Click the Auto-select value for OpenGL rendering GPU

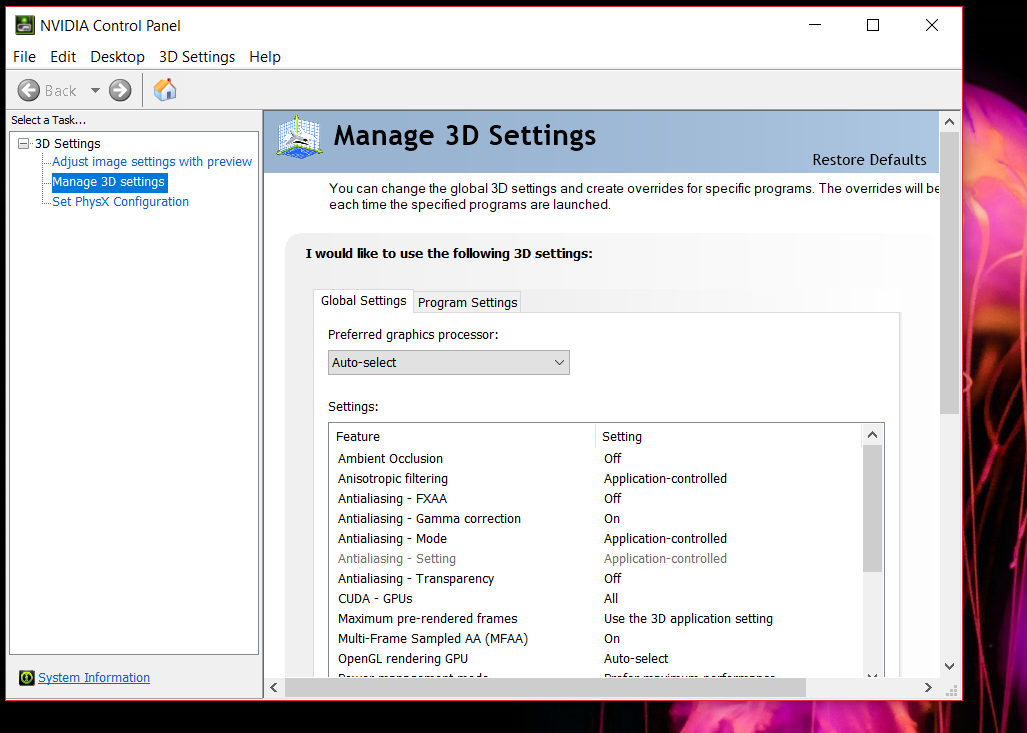pyautogui.click(x=636, y=658)
